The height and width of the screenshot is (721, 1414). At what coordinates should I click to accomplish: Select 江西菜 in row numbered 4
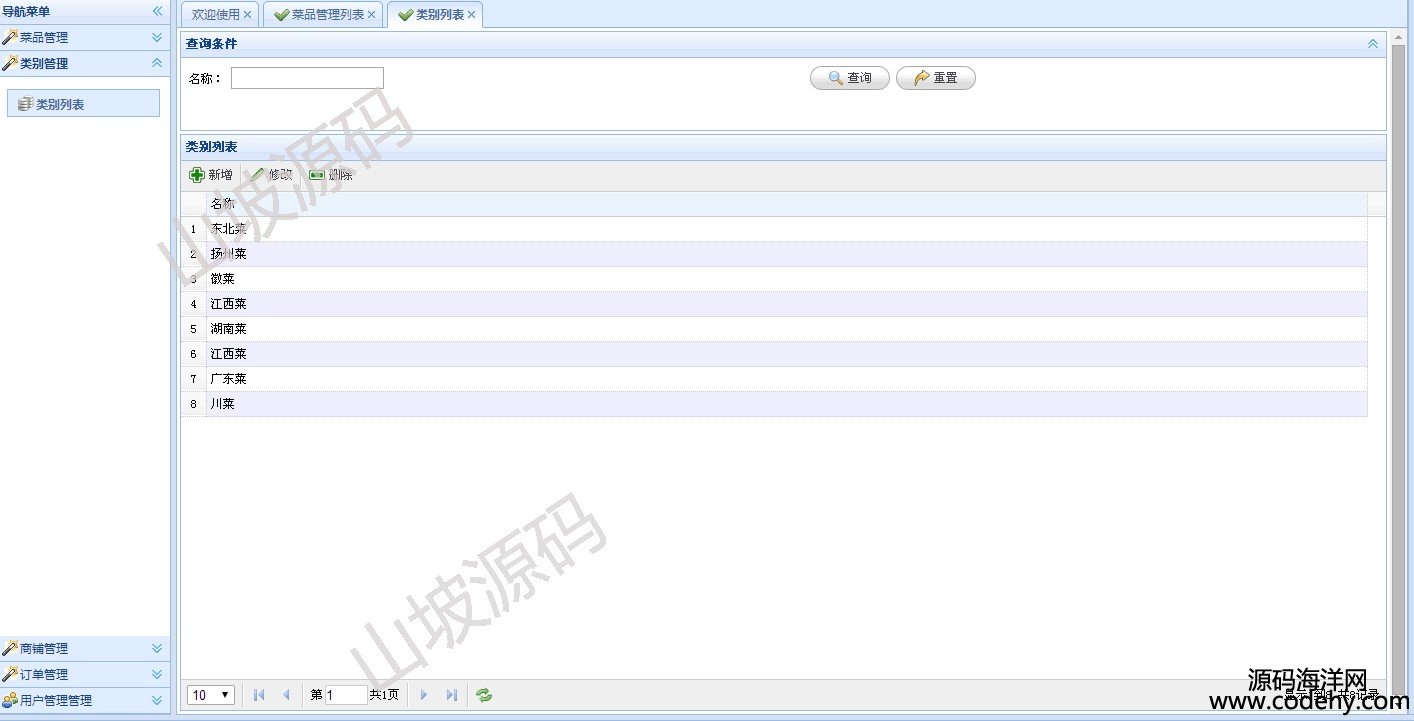[x=774, y=304]
